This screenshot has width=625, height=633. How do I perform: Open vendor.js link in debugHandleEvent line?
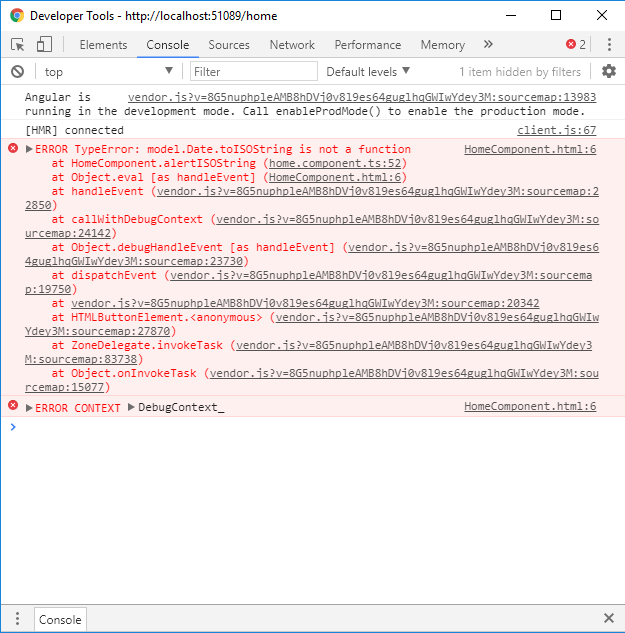(474, 247)
